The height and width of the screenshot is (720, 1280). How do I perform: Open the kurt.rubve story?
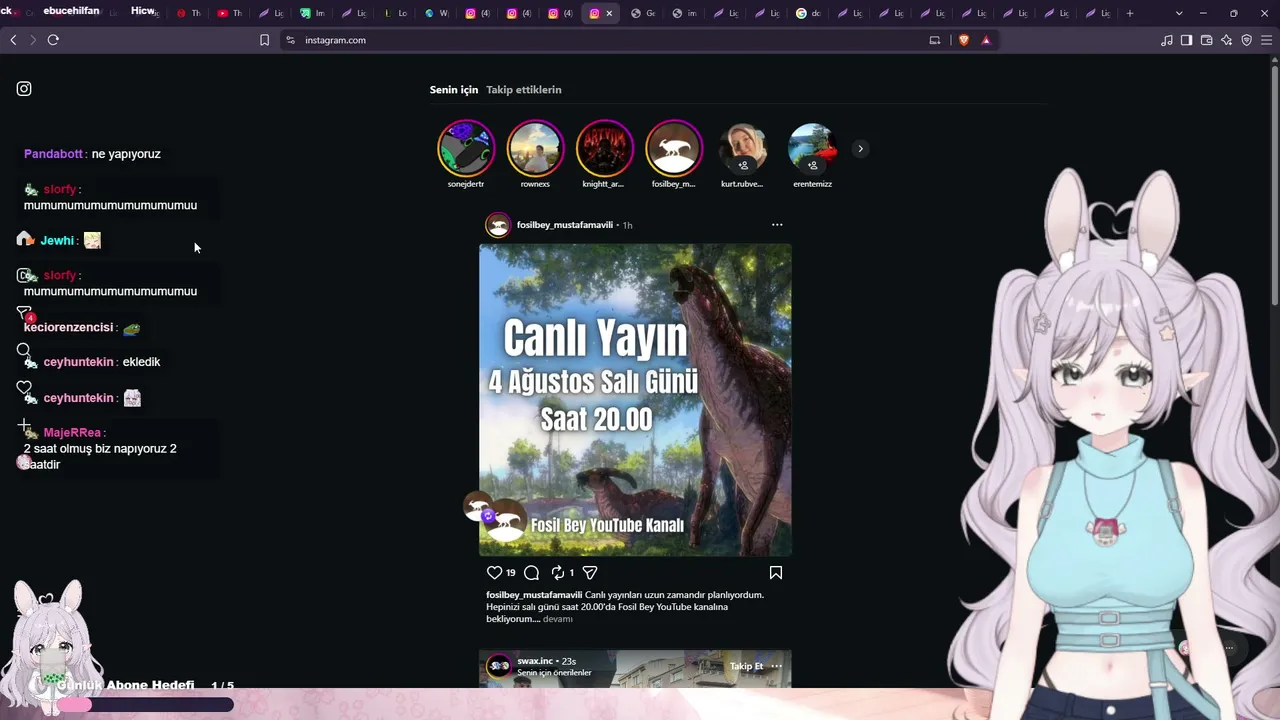(742, 149)
